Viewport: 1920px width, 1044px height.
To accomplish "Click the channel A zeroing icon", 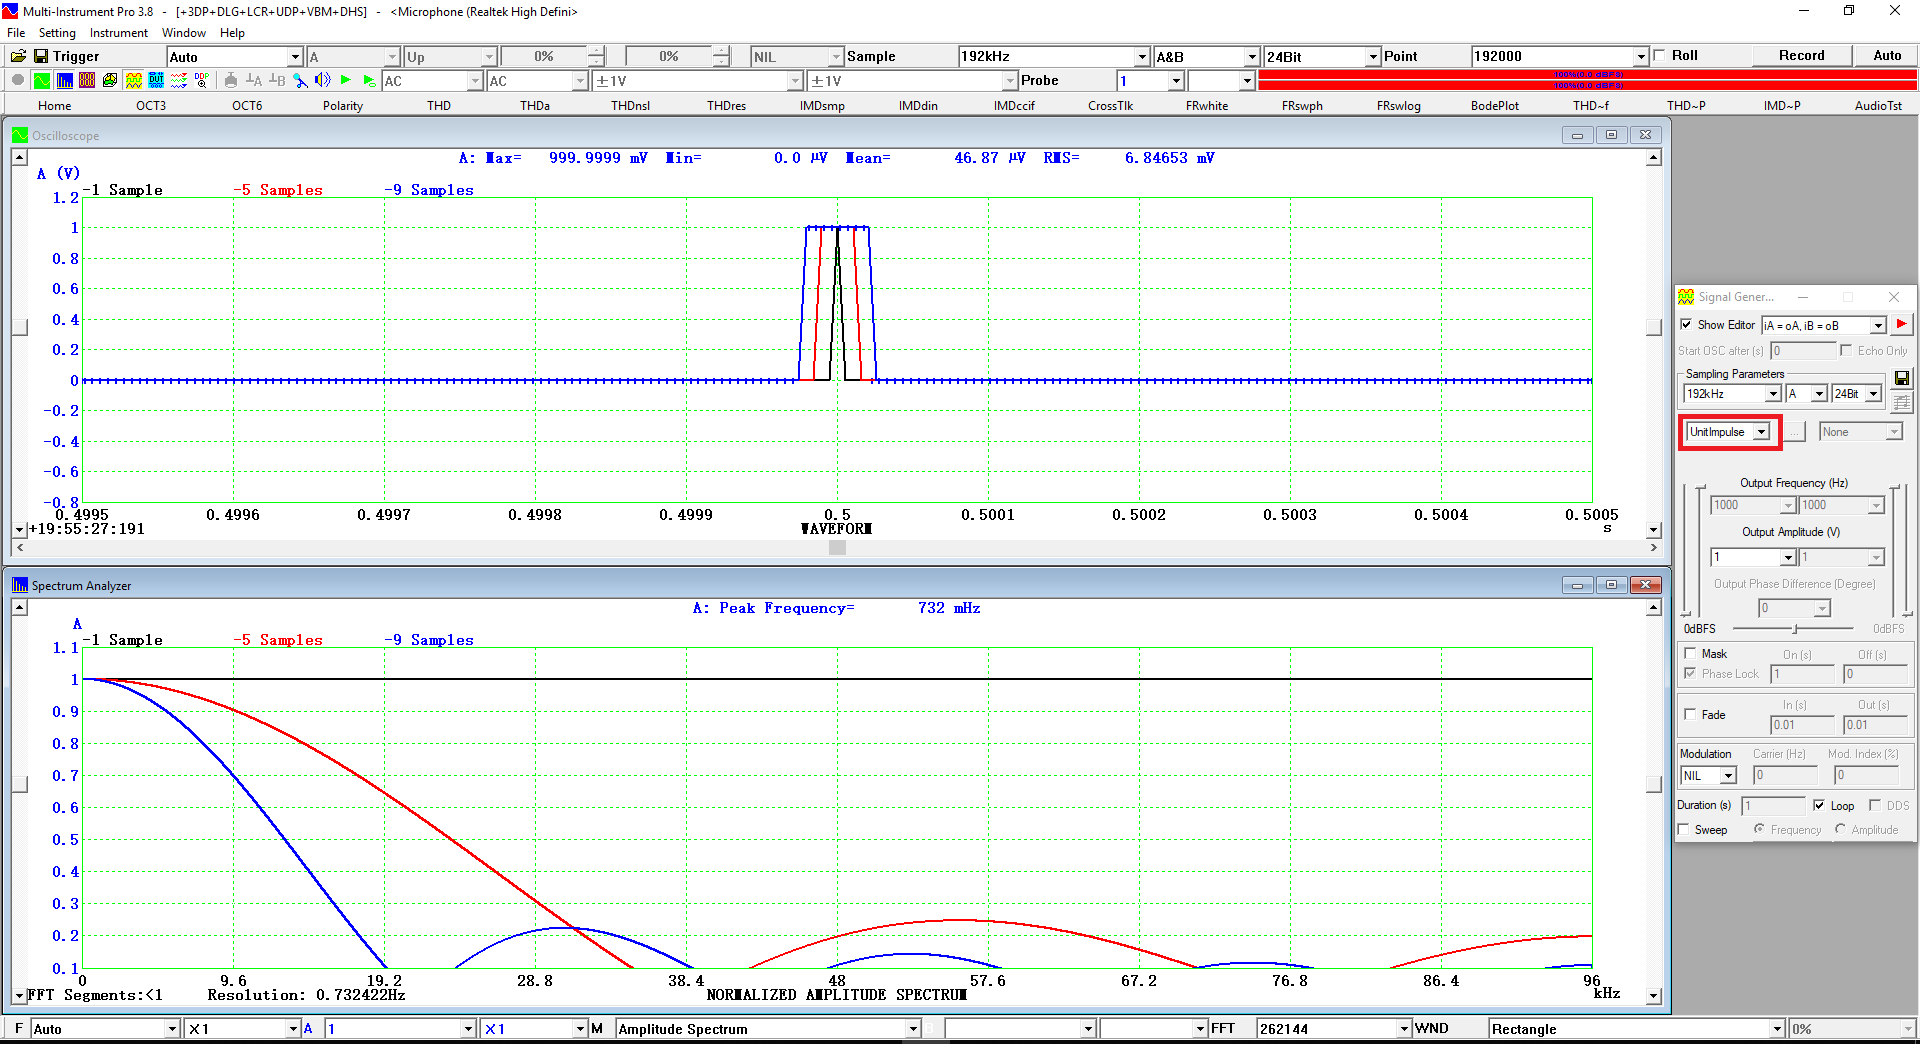I will pos(254,80).
